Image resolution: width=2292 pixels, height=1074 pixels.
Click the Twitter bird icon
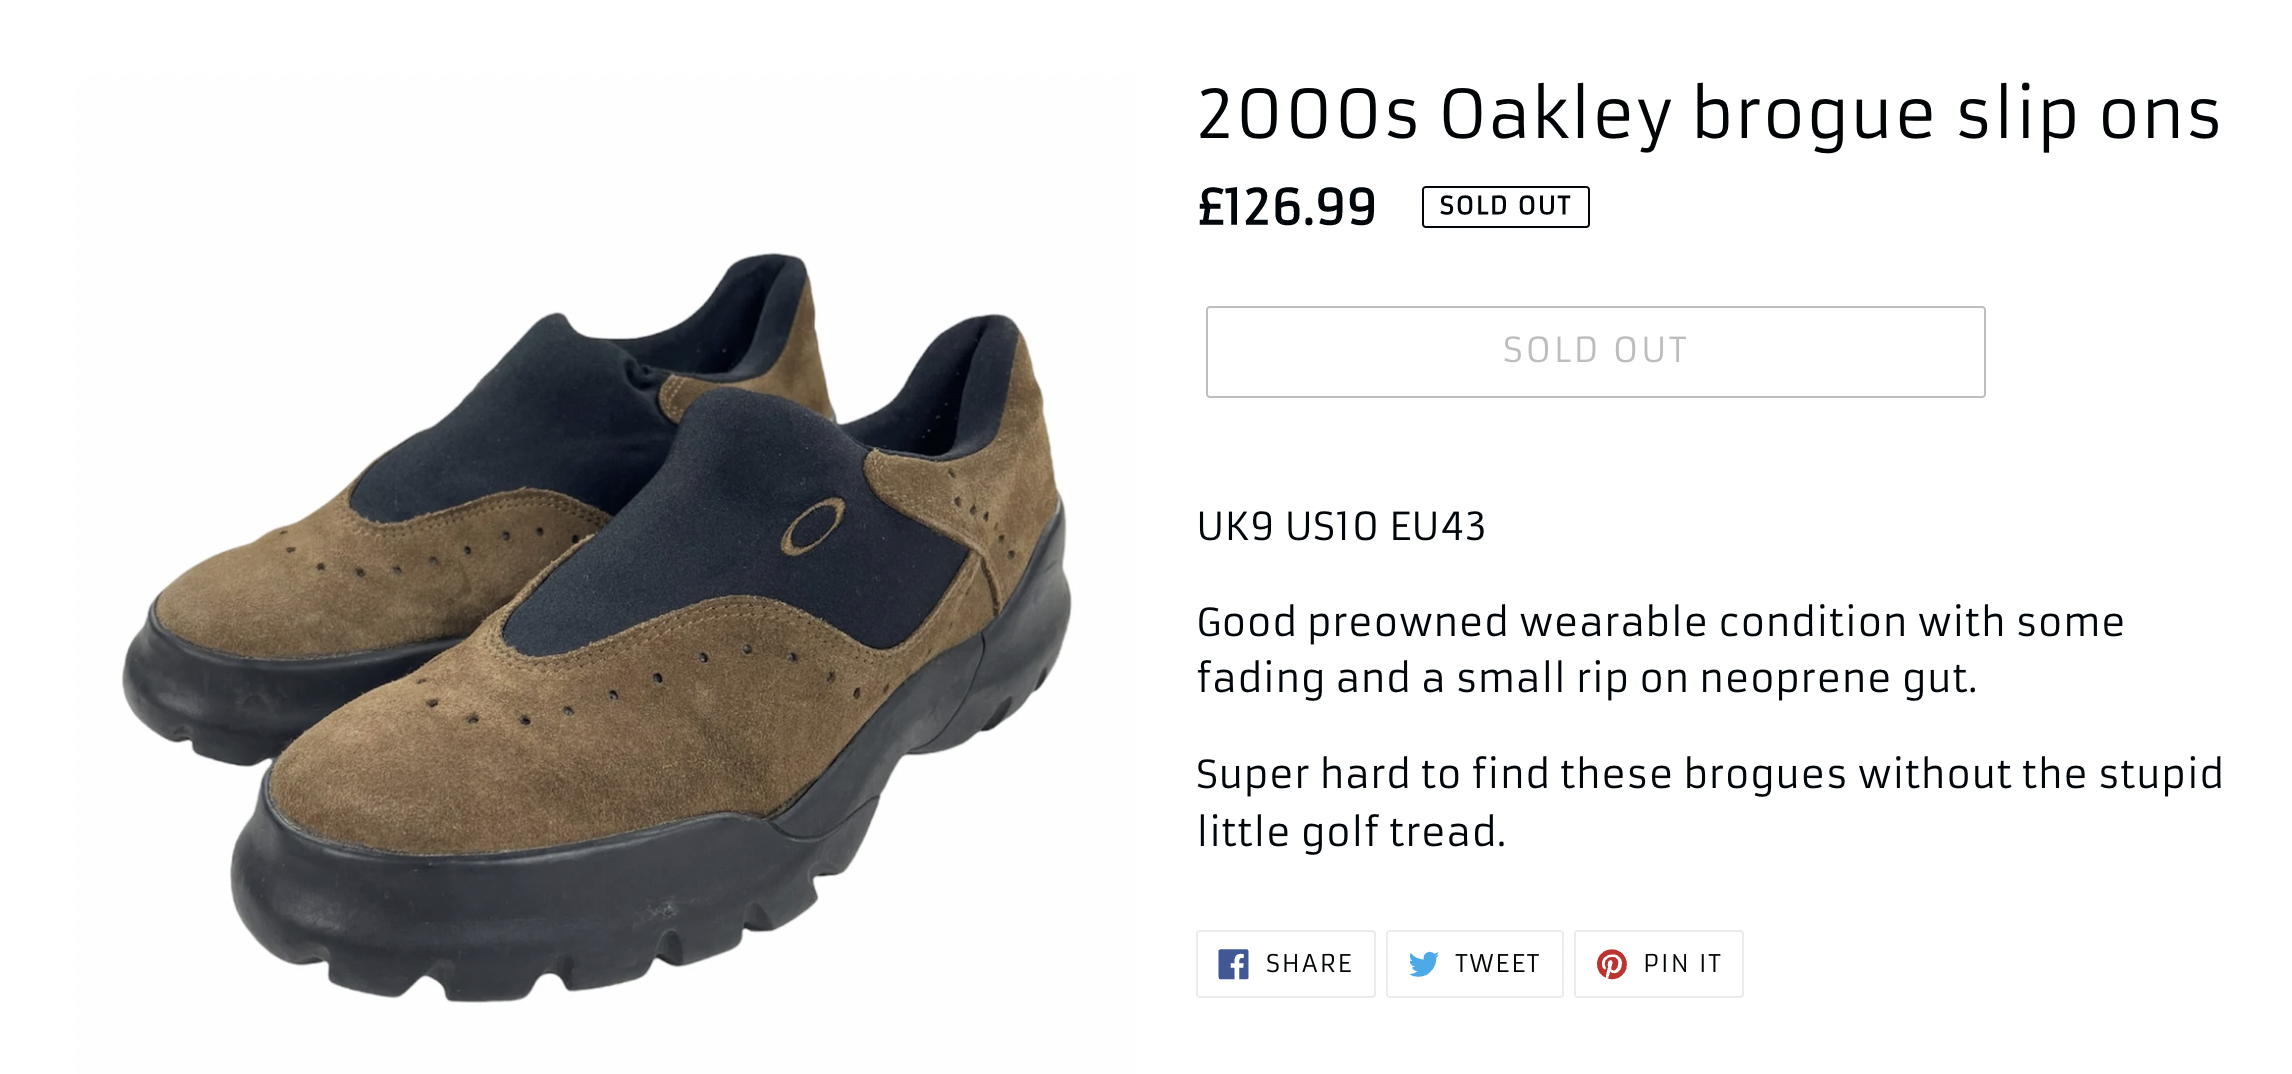(x=1423, y=964)
